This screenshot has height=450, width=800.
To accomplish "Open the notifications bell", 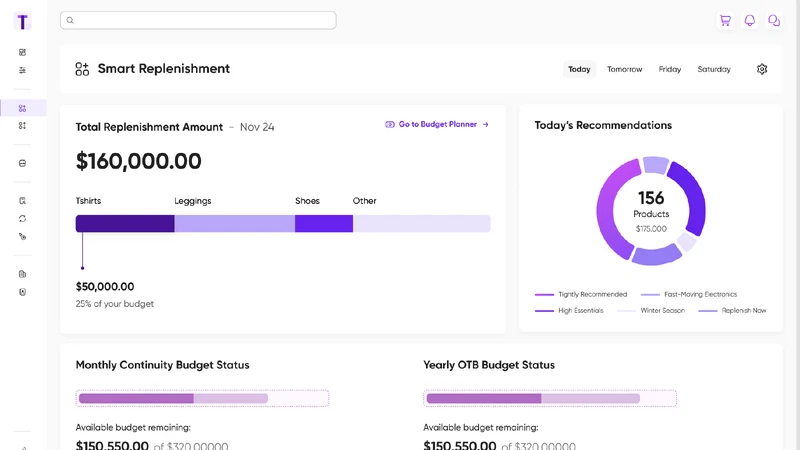I will coord(749,20).
